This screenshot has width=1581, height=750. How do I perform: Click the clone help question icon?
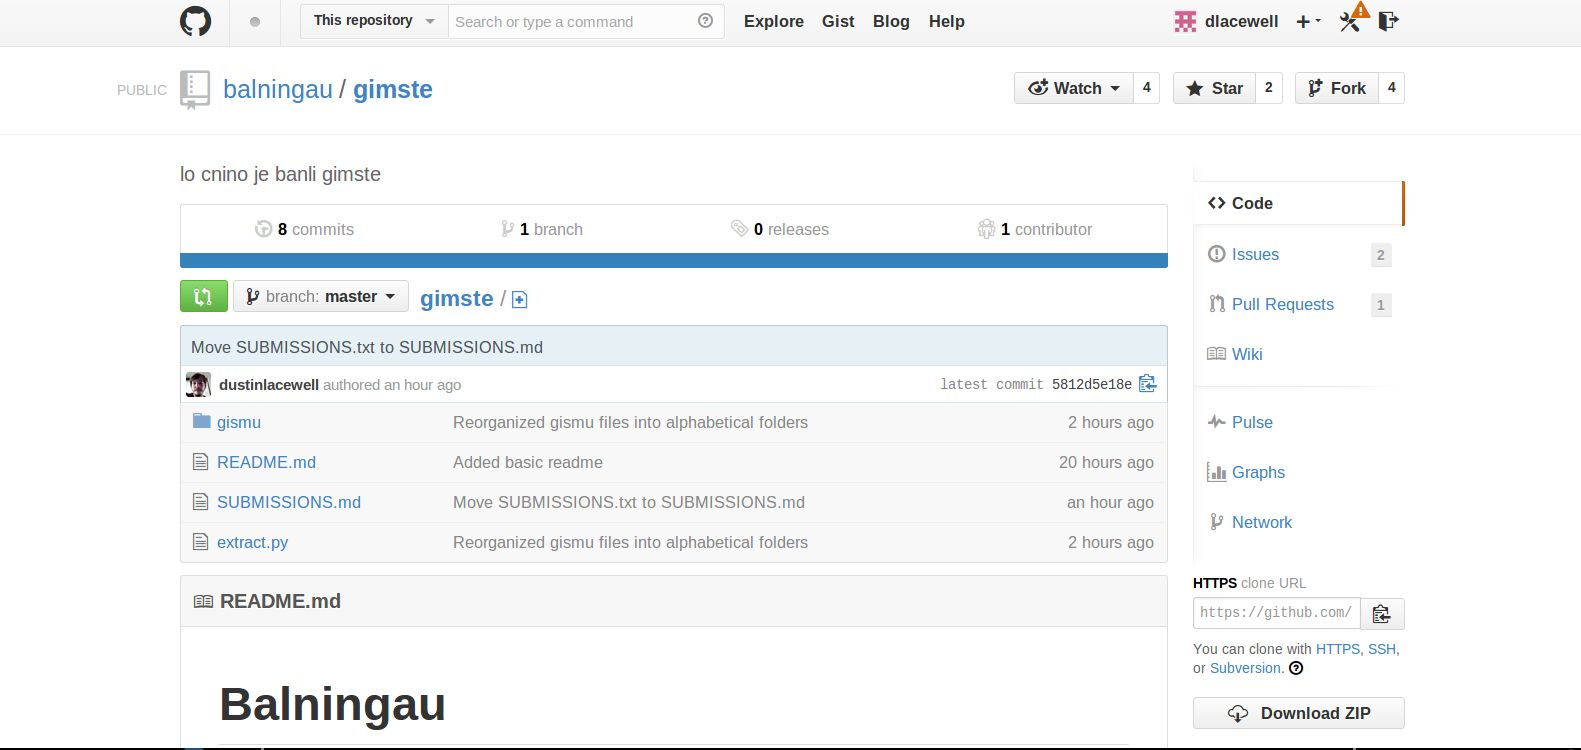click(1296, 668)
